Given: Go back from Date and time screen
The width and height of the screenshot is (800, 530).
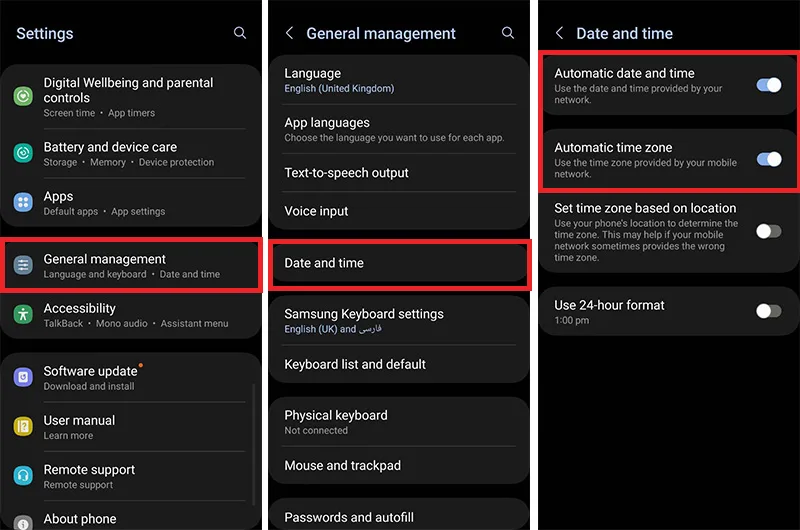Looking at the screenshot, I should point(559,33).
